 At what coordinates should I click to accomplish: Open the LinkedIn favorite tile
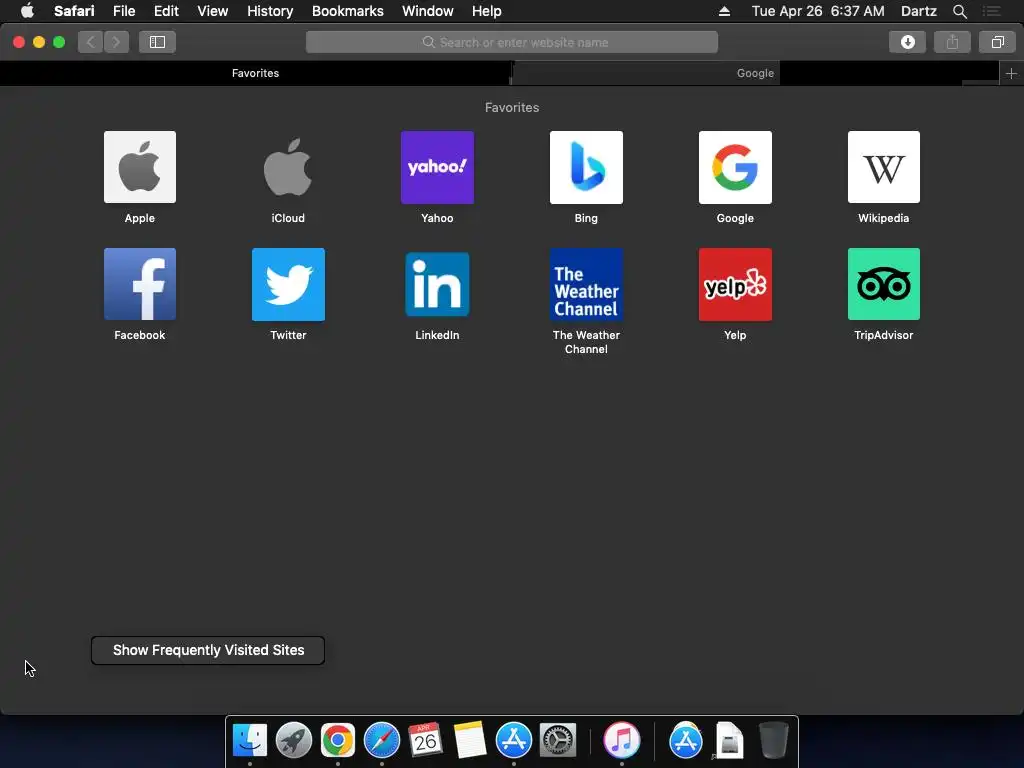click(x=437, y=284)
